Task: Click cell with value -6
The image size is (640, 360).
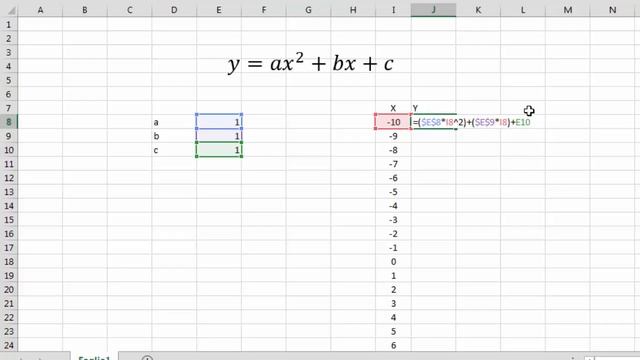Action: (x=393, y=178)
